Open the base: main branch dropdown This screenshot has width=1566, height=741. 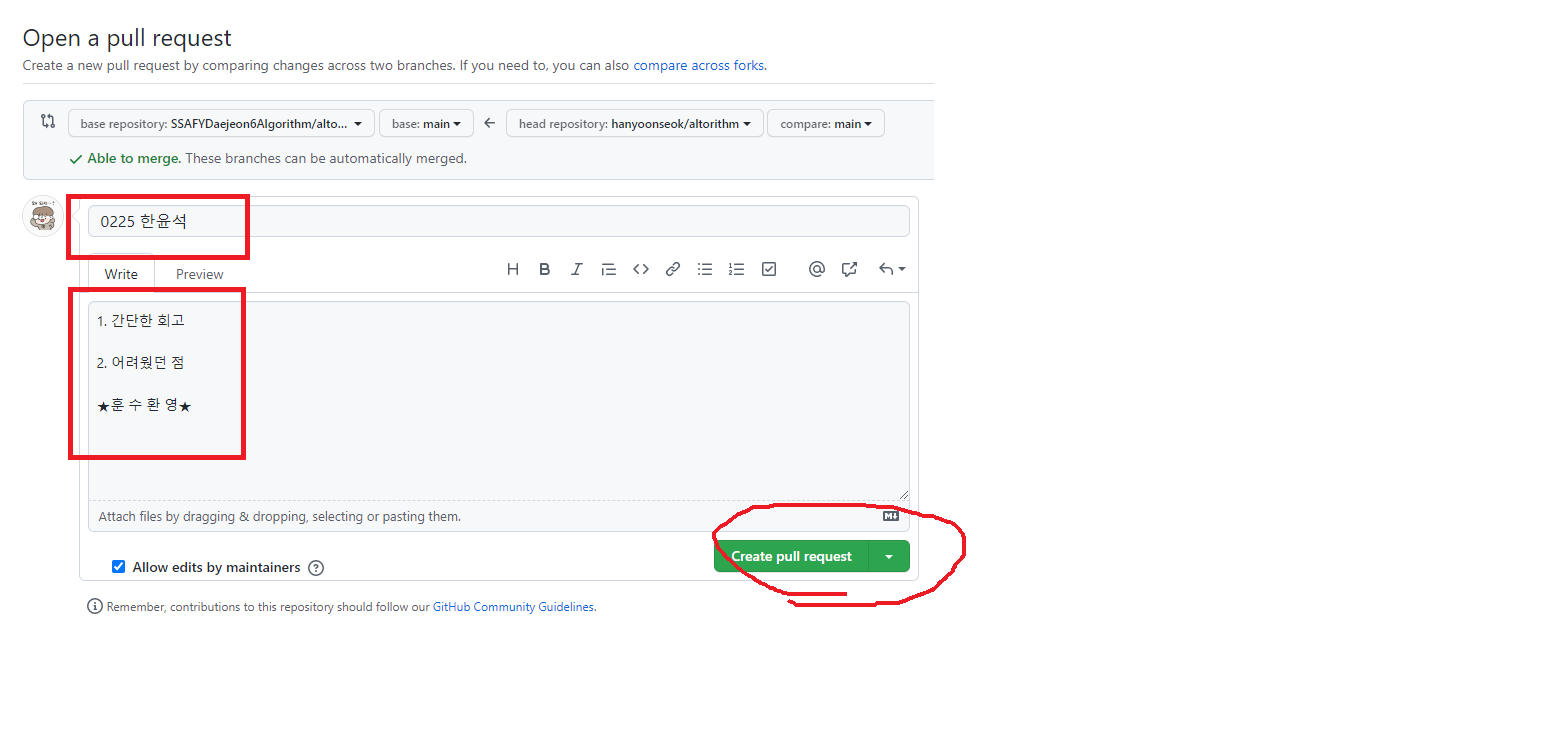(426, 124)
